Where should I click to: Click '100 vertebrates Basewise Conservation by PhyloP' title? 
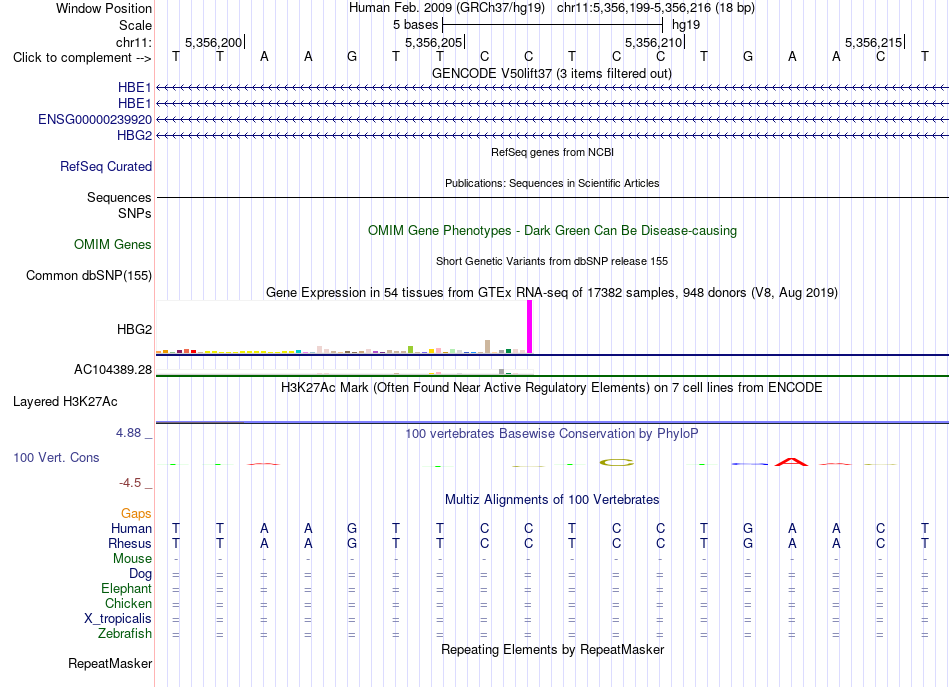pyautogui.click(x=552, y=433)
